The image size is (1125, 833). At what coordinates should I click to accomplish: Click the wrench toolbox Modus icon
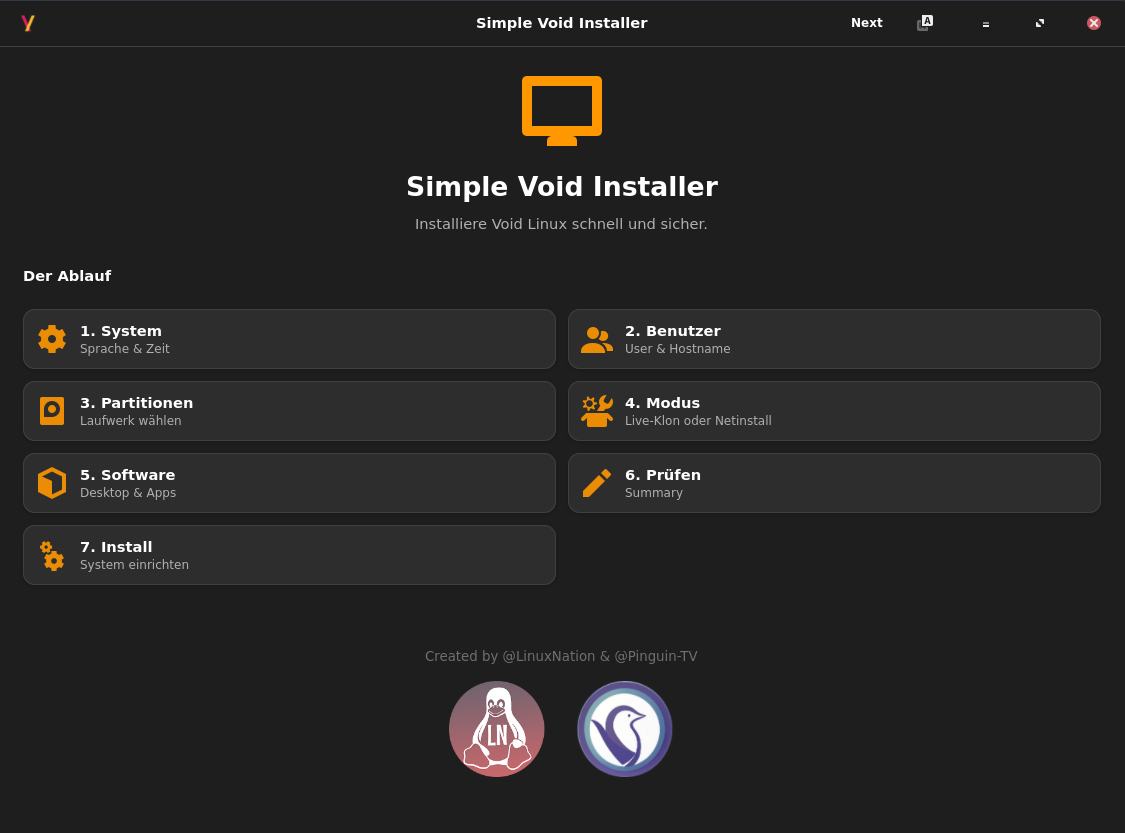[x=597, y=411]
